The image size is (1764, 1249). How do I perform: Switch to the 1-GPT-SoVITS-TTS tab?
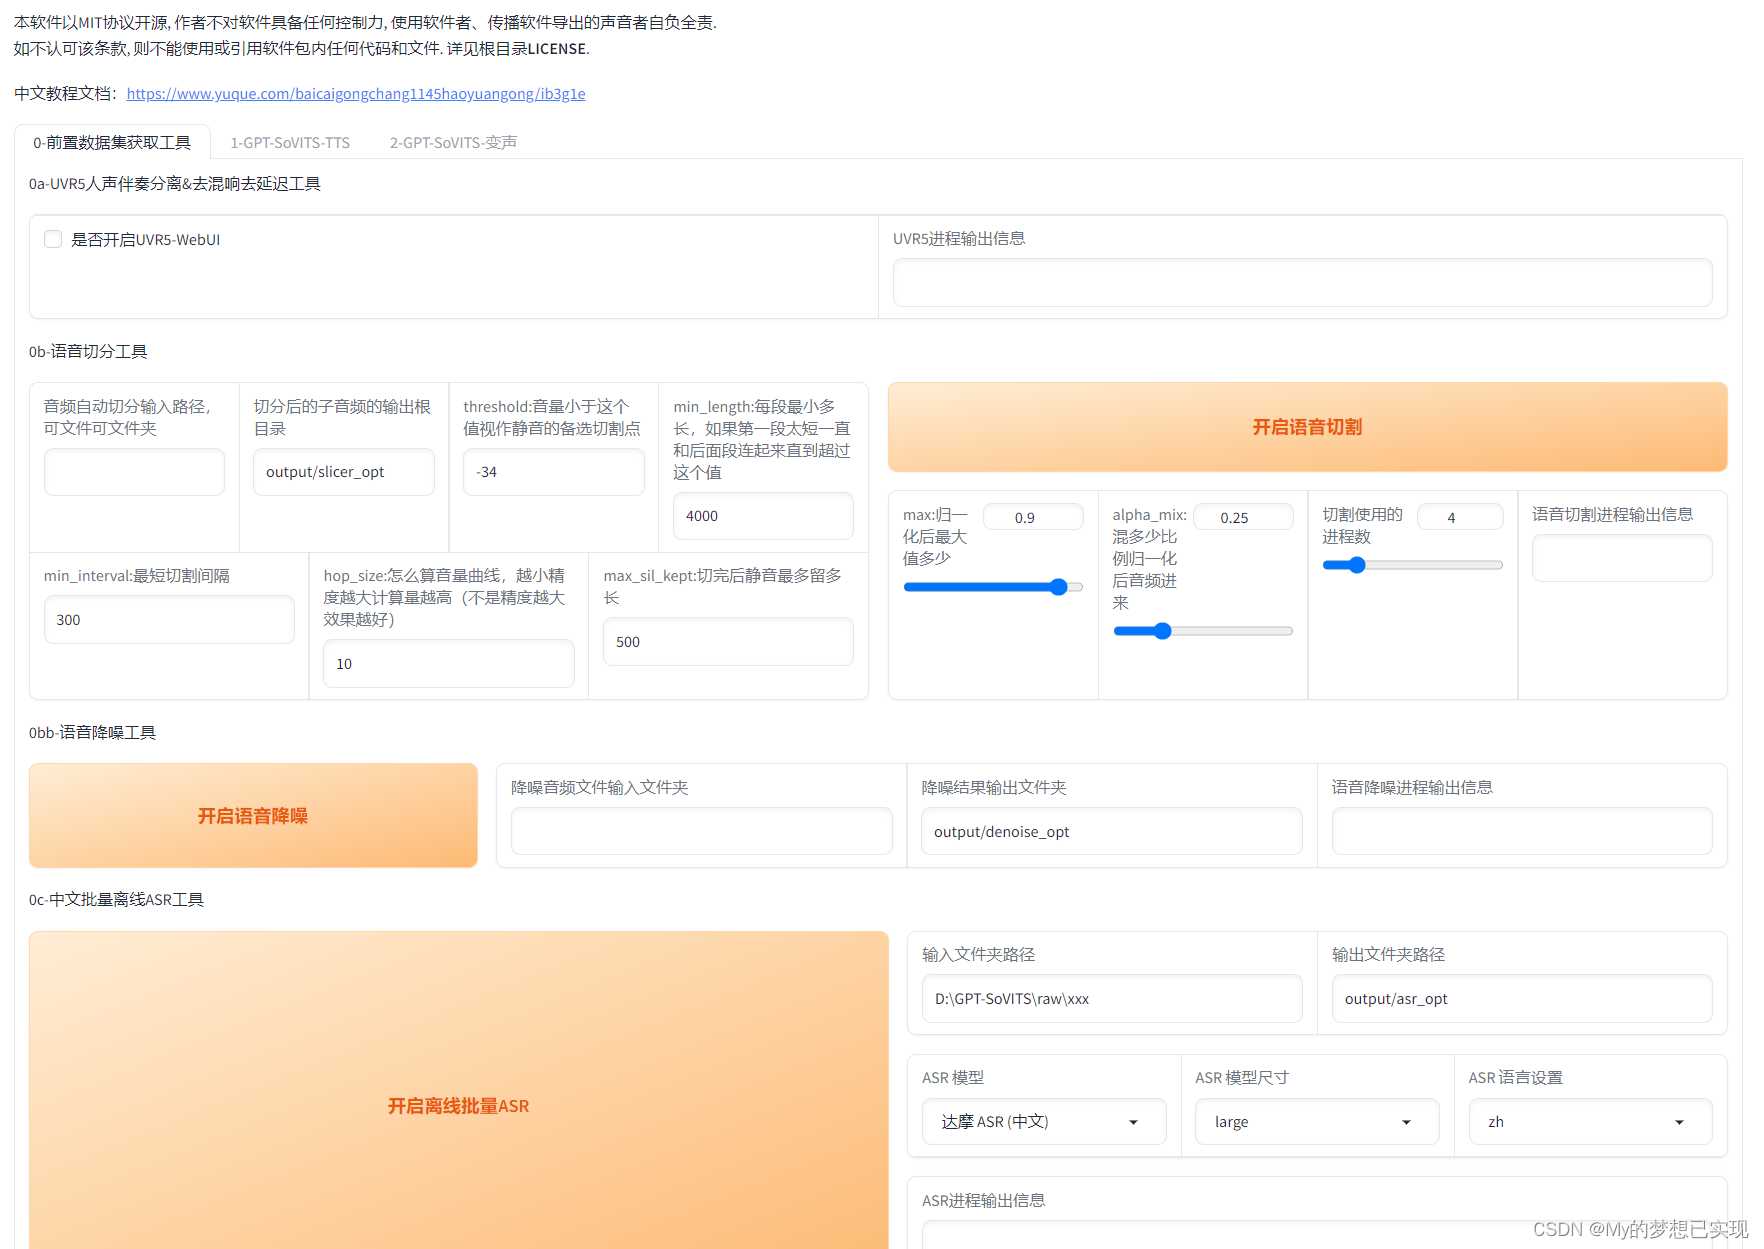289,142
